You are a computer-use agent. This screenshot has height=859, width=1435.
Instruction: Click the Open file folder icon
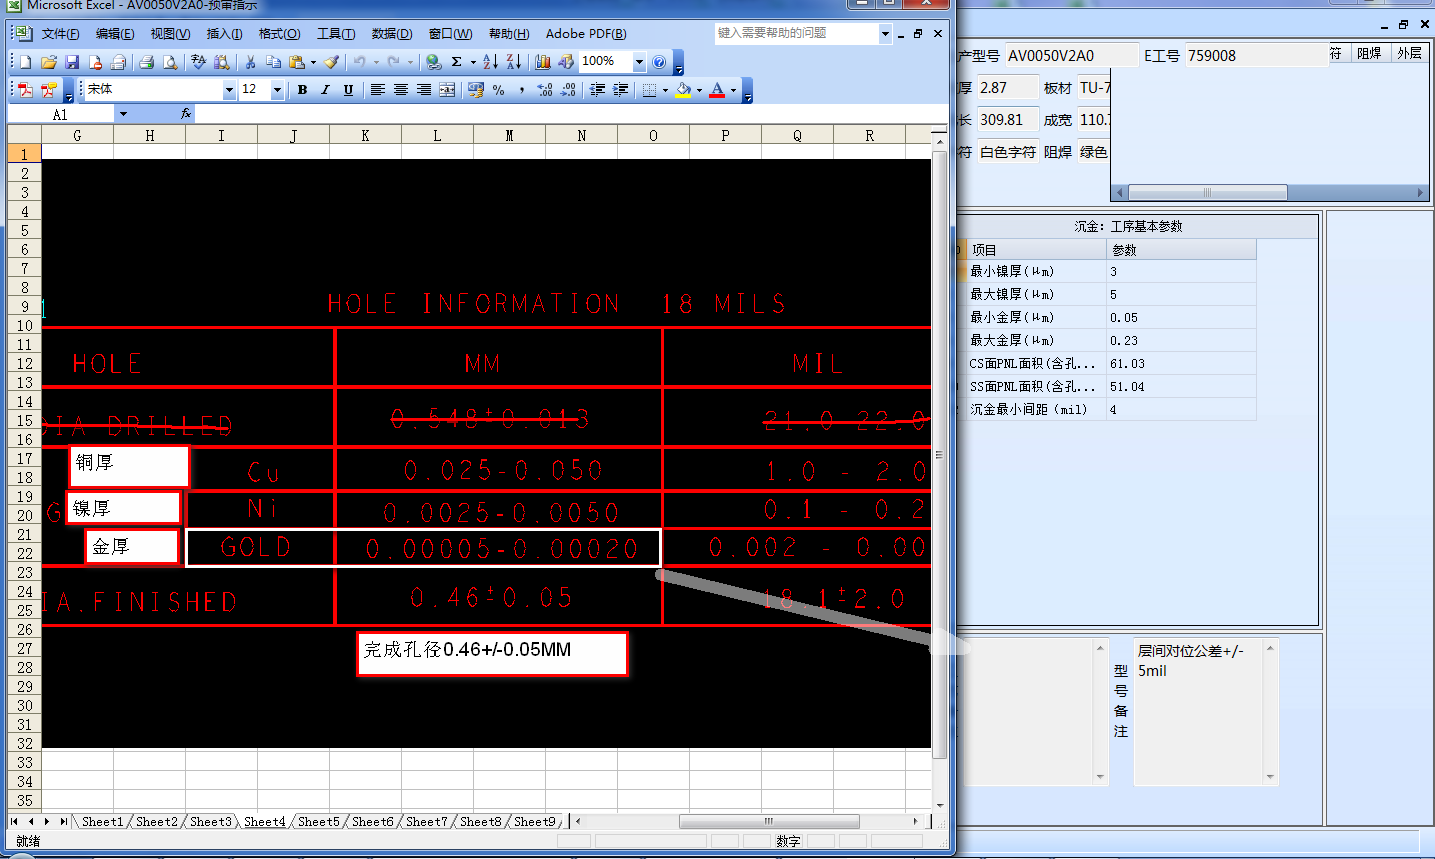point(49,62)
